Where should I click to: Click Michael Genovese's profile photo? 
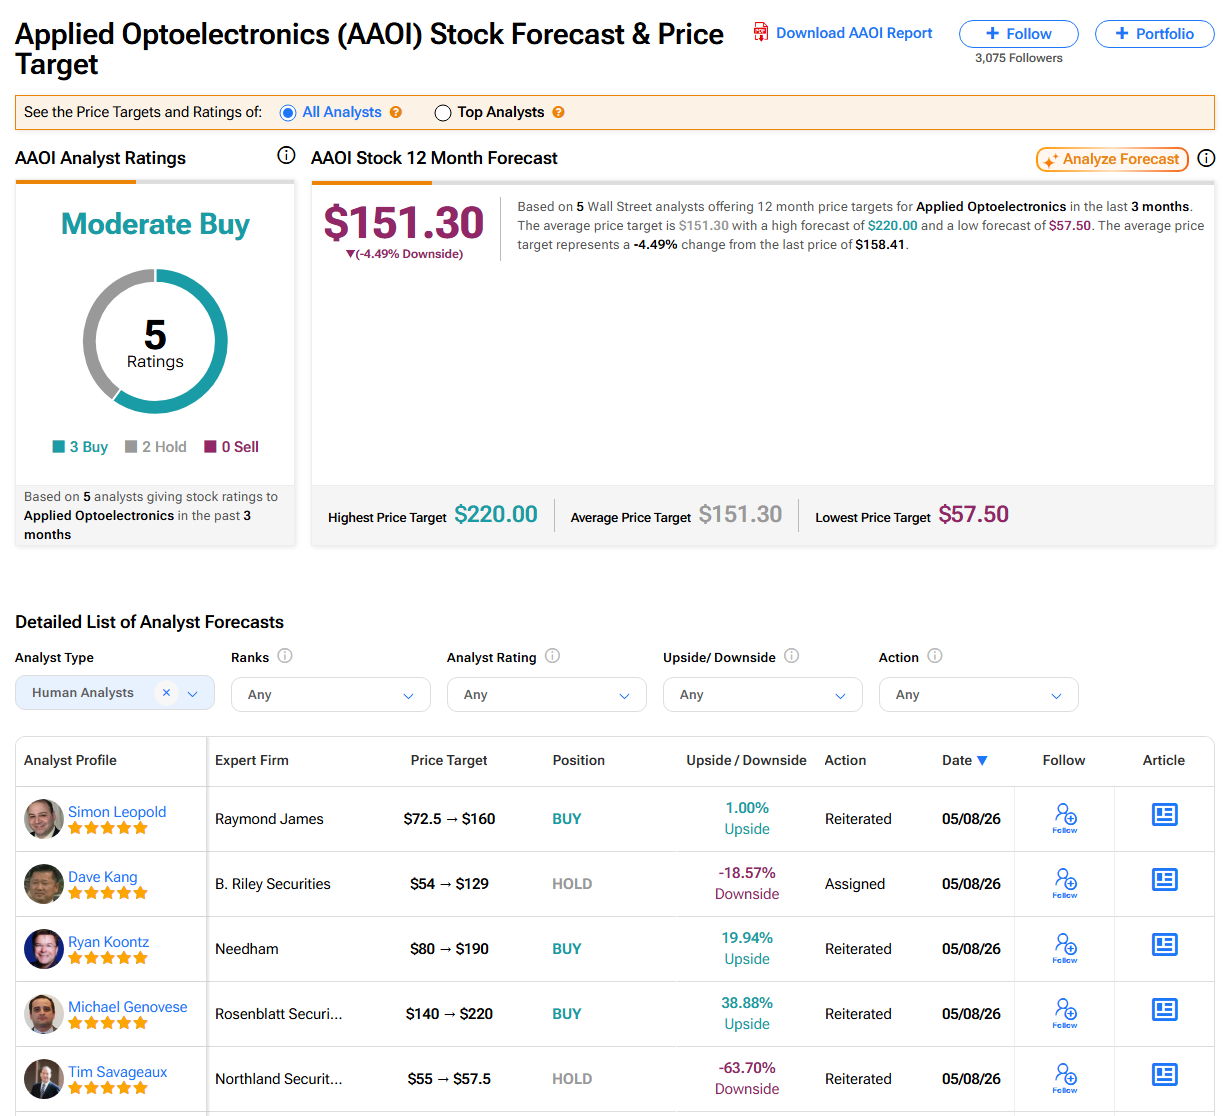(x=44, y=1014)
